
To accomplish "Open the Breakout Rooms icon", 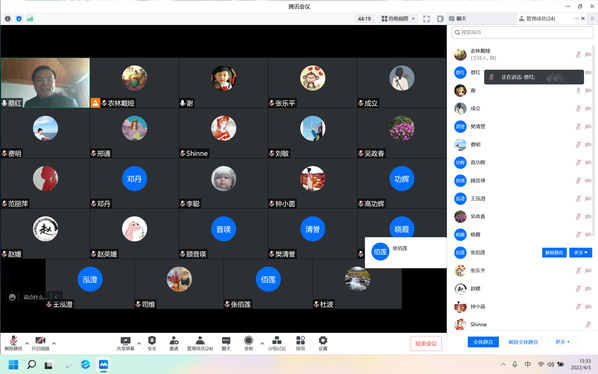I will pos(277,343).
